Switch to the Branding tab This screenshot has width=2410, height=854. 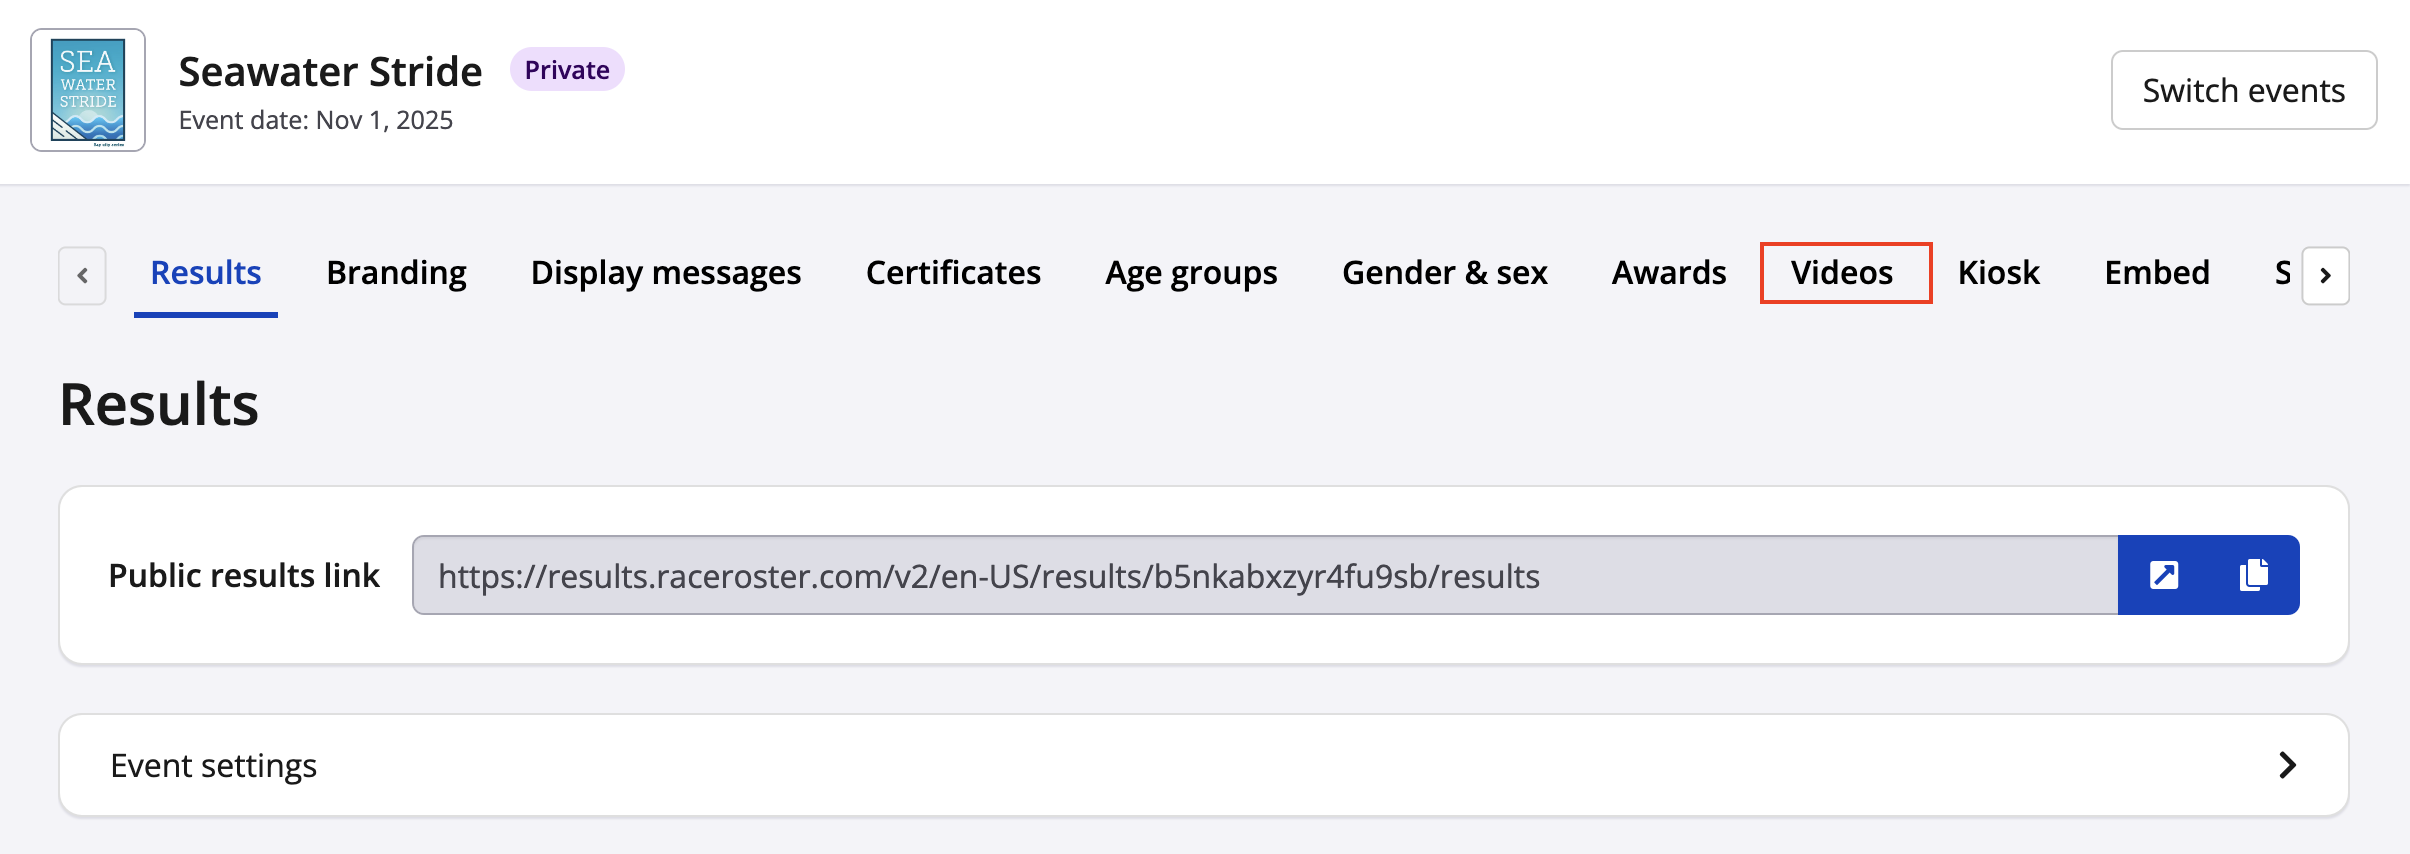click(x=396, y=273)
